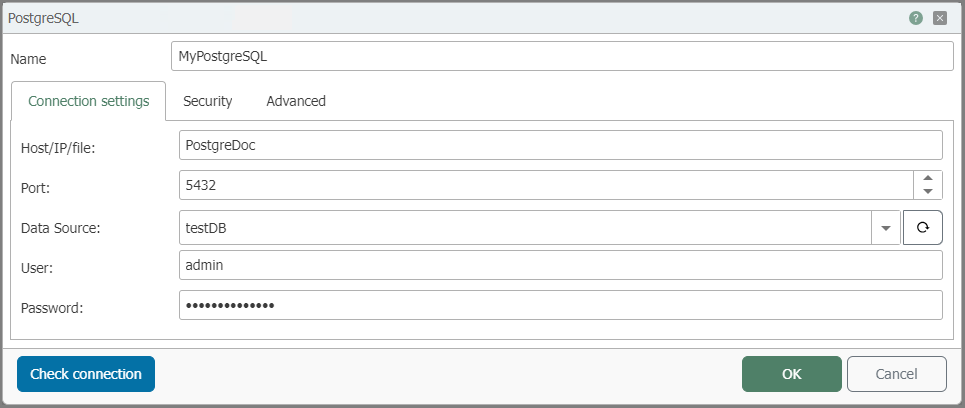Close the PostgreSQL dialog

click(940, 18)
